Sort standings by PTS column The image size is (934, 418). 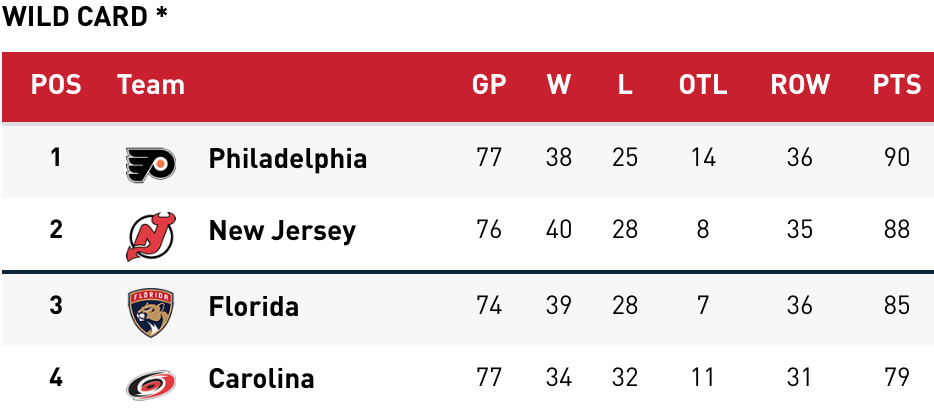[896, 85]
